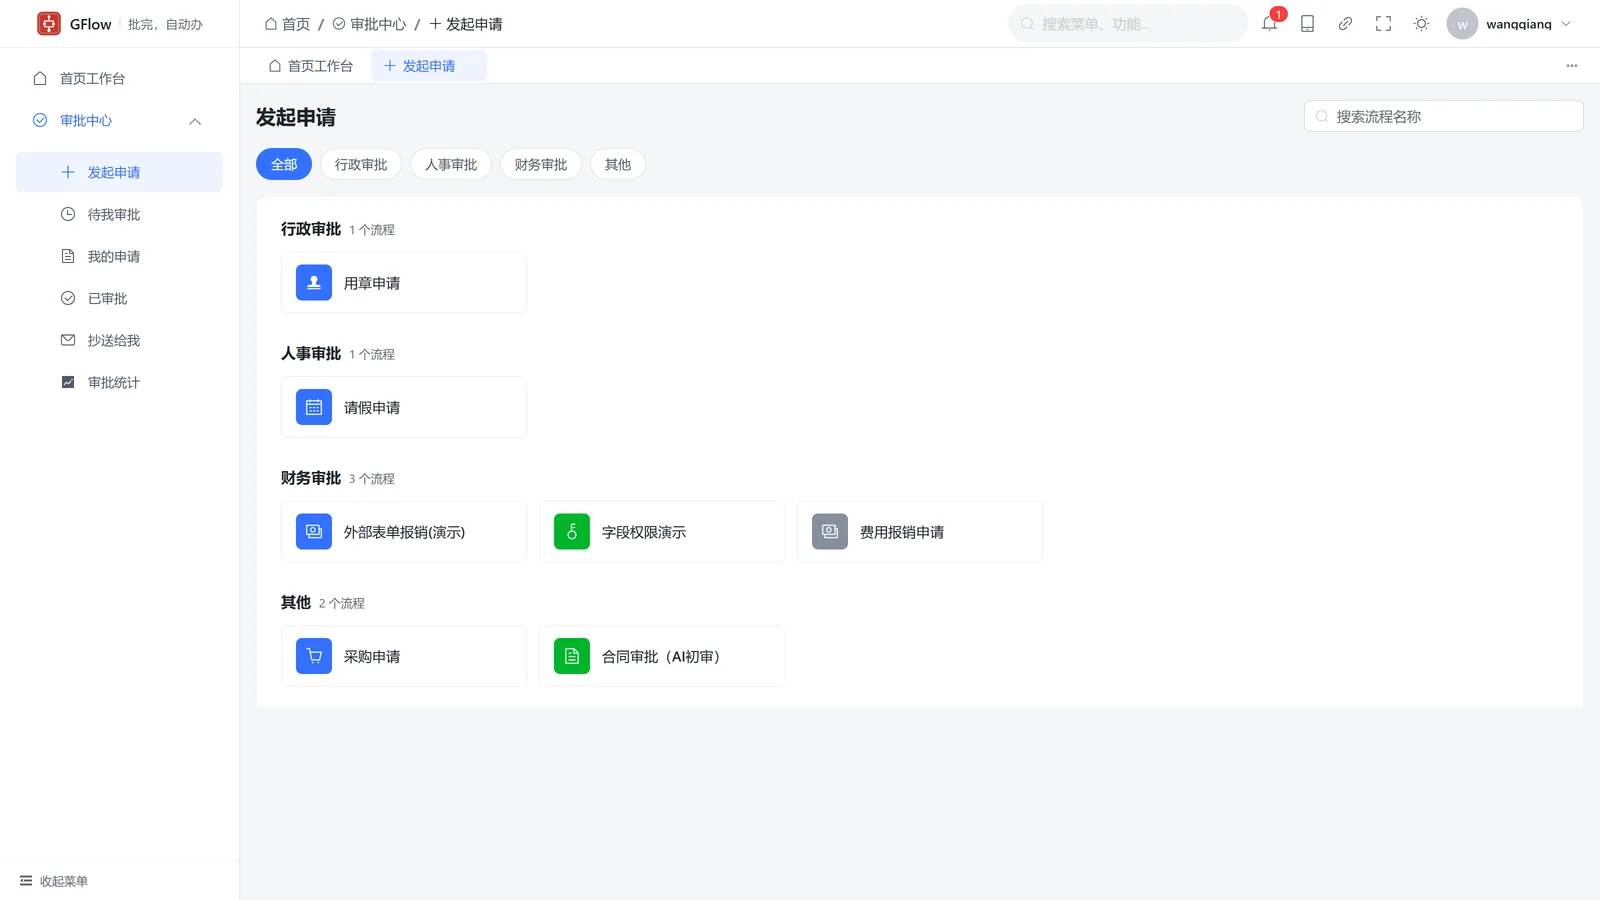
Task: Filter by 人事审批 category
Action: (451, 165)
